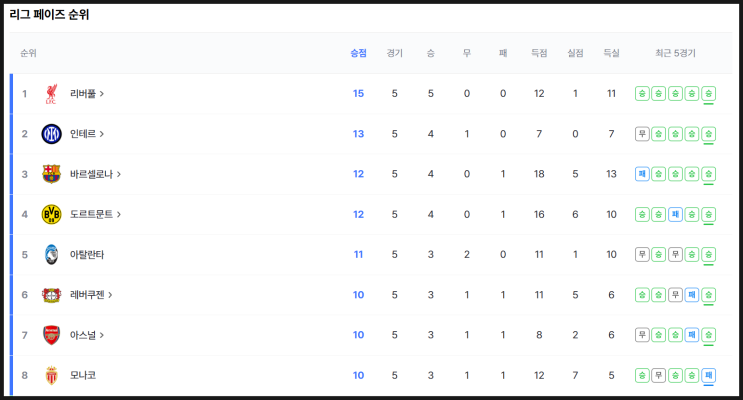Select the Atalanta club crest
The height and width of the screenshot is (400, 743).
[x=51, y=255]
